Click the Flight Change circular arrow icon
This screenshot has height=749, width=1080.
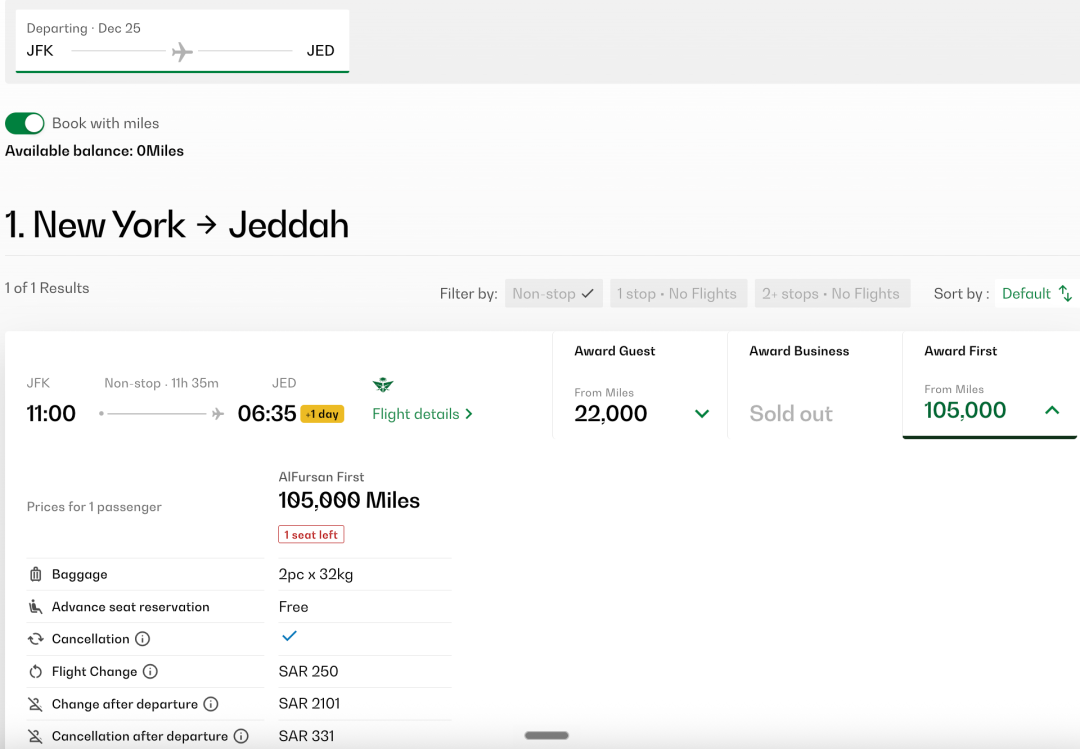36,671
